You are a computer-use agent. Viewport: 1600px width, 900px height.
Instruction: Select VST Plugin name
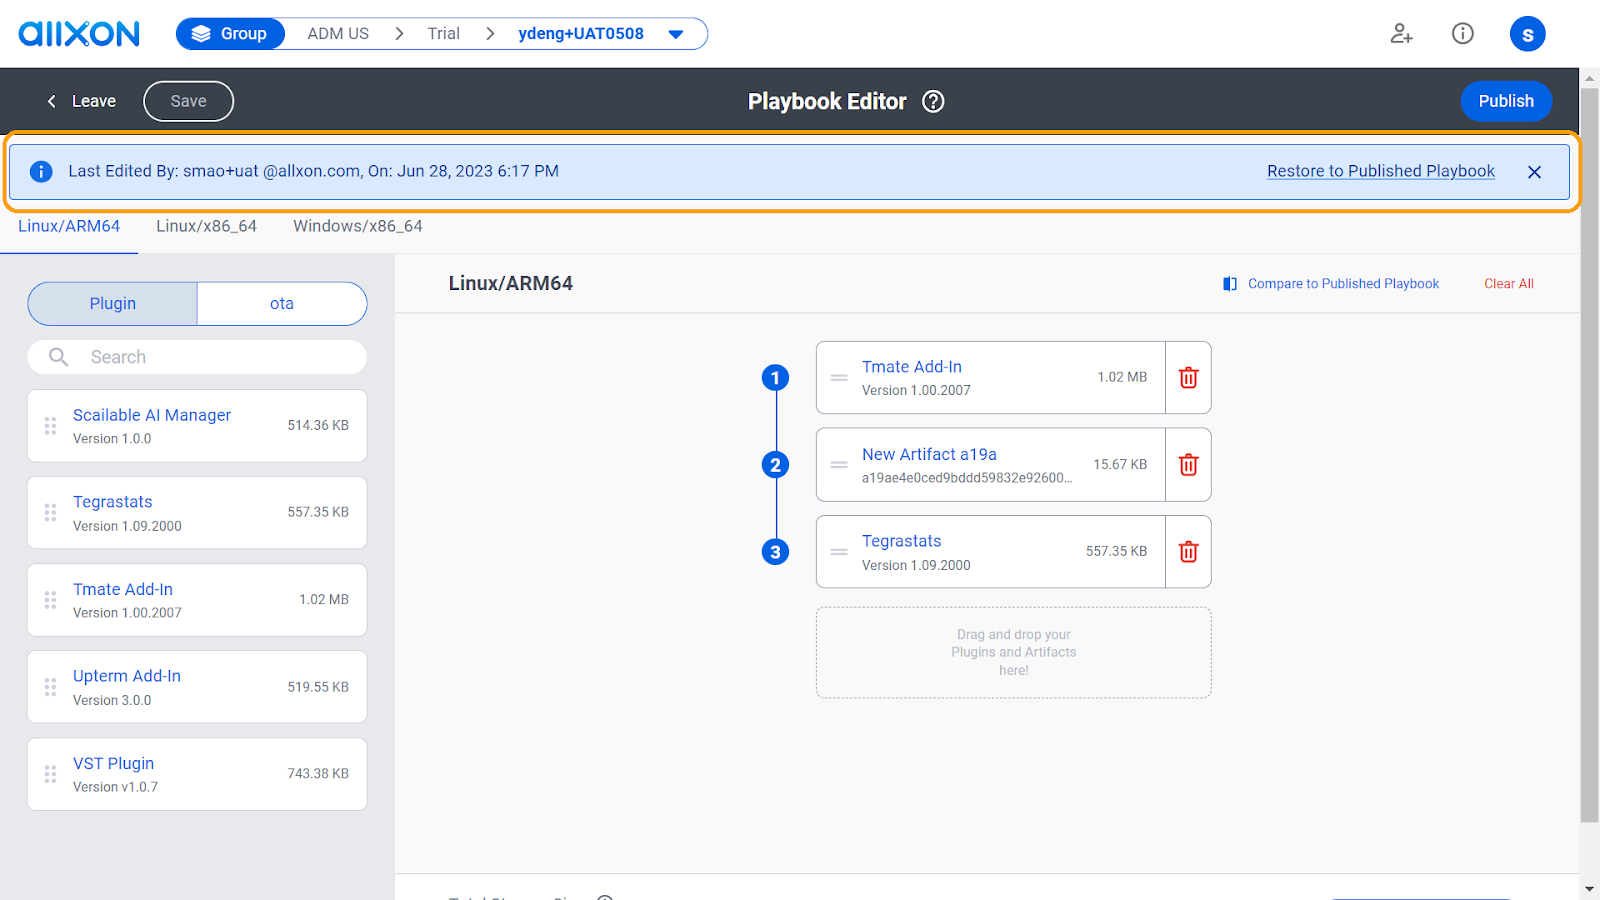113,763
